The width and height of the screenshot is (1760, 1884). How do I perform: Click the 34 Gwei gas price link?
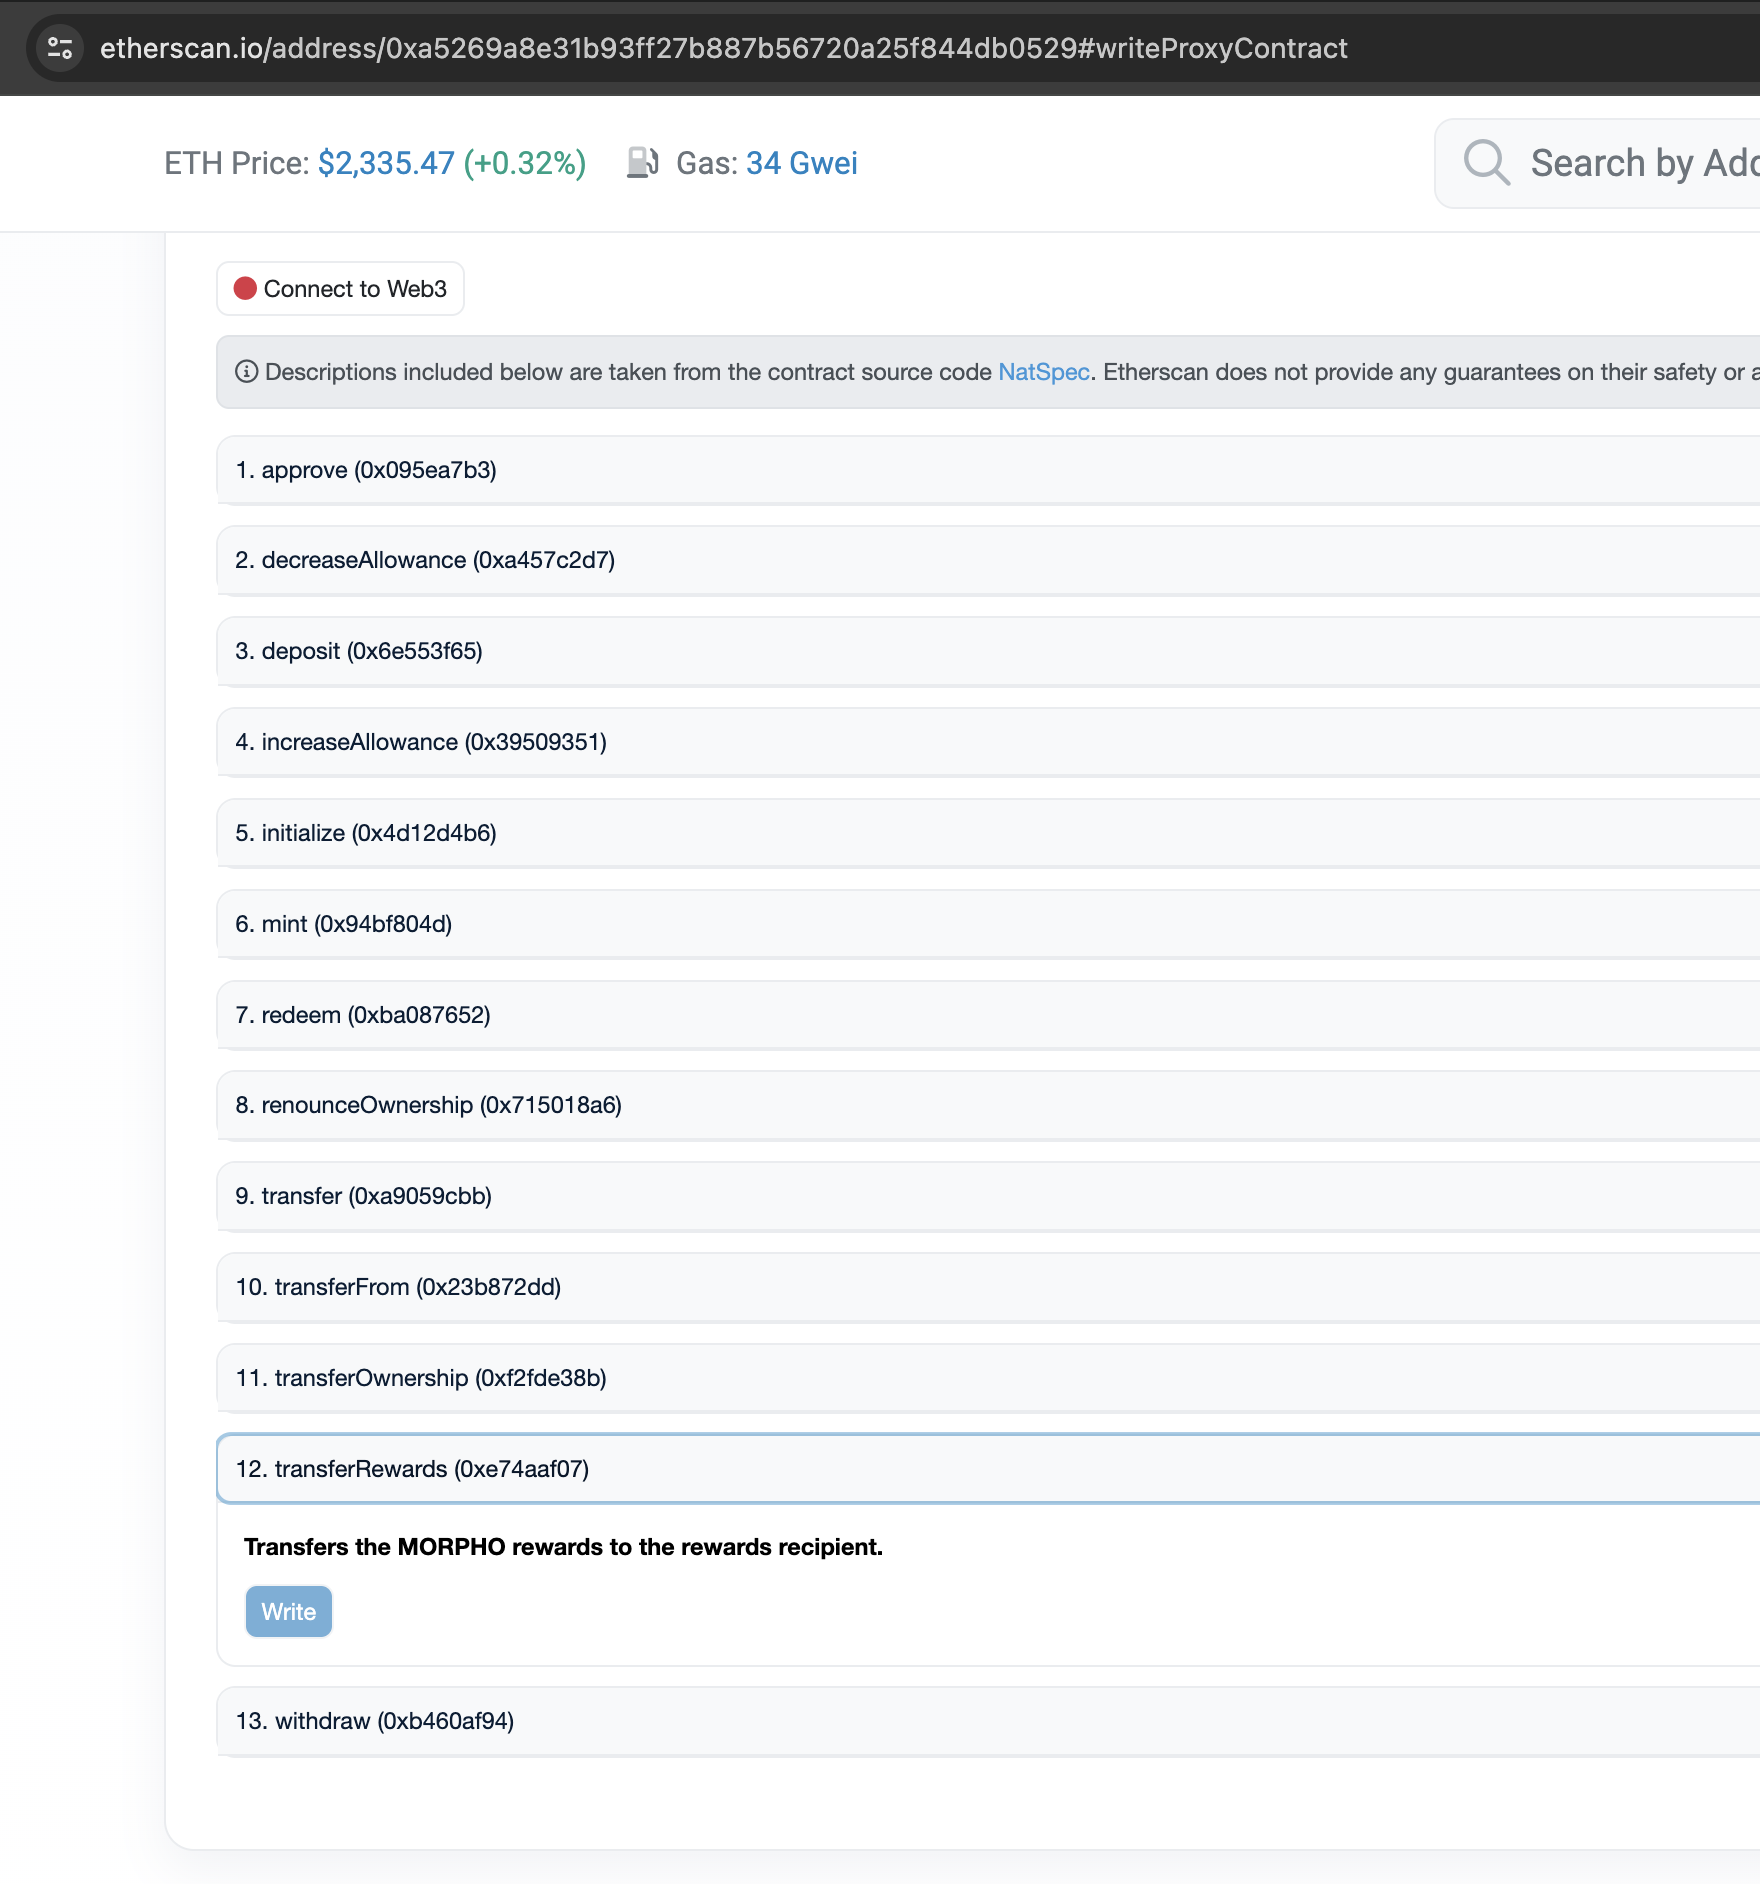click(801, 163)
